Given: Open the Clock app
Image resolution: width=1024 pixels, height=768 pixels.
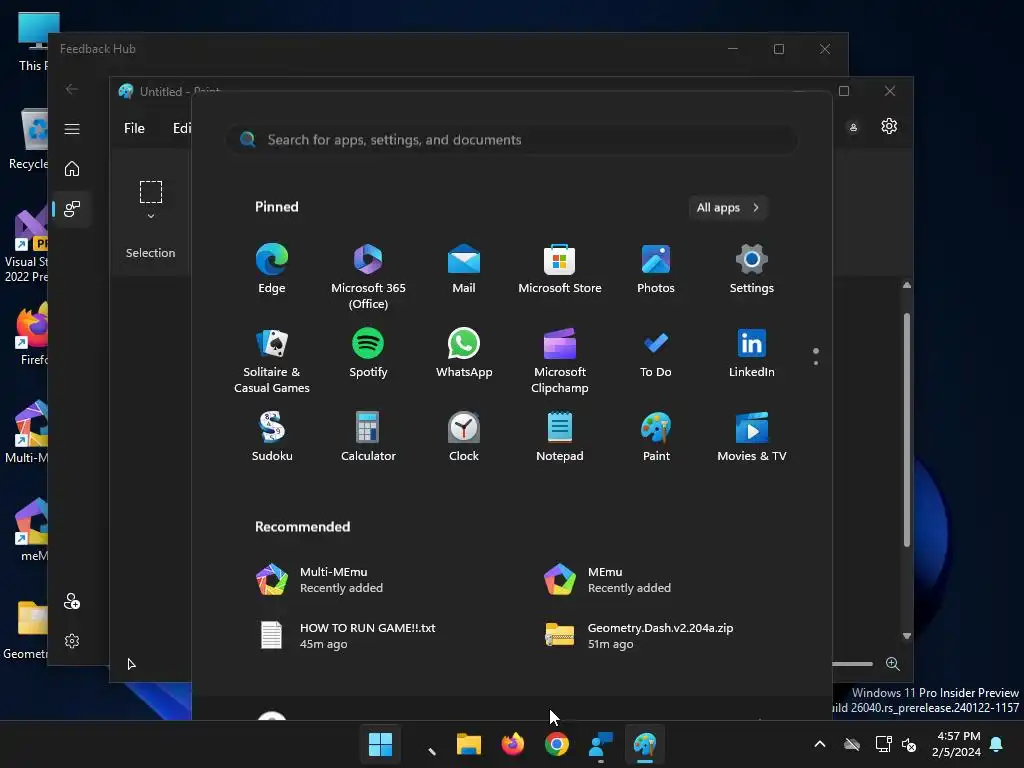Looking at the screenshot, I should 464,437.
